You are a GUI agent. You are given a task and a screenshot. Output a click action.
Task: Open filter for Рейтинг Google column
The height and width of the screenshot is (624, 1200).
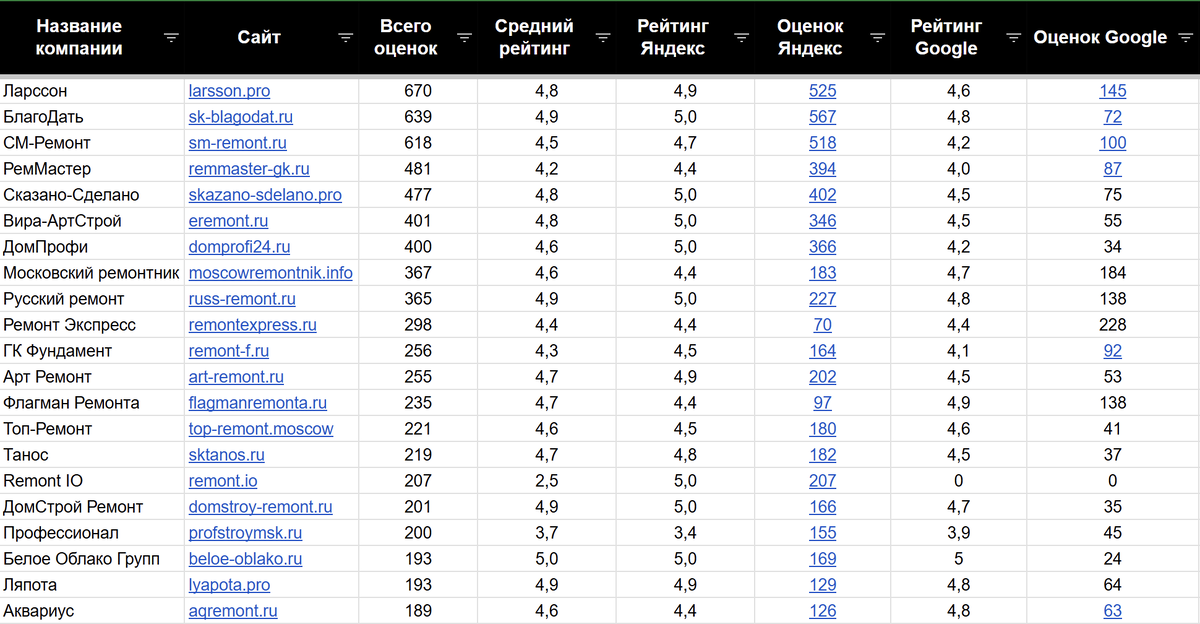(1013, 38)
